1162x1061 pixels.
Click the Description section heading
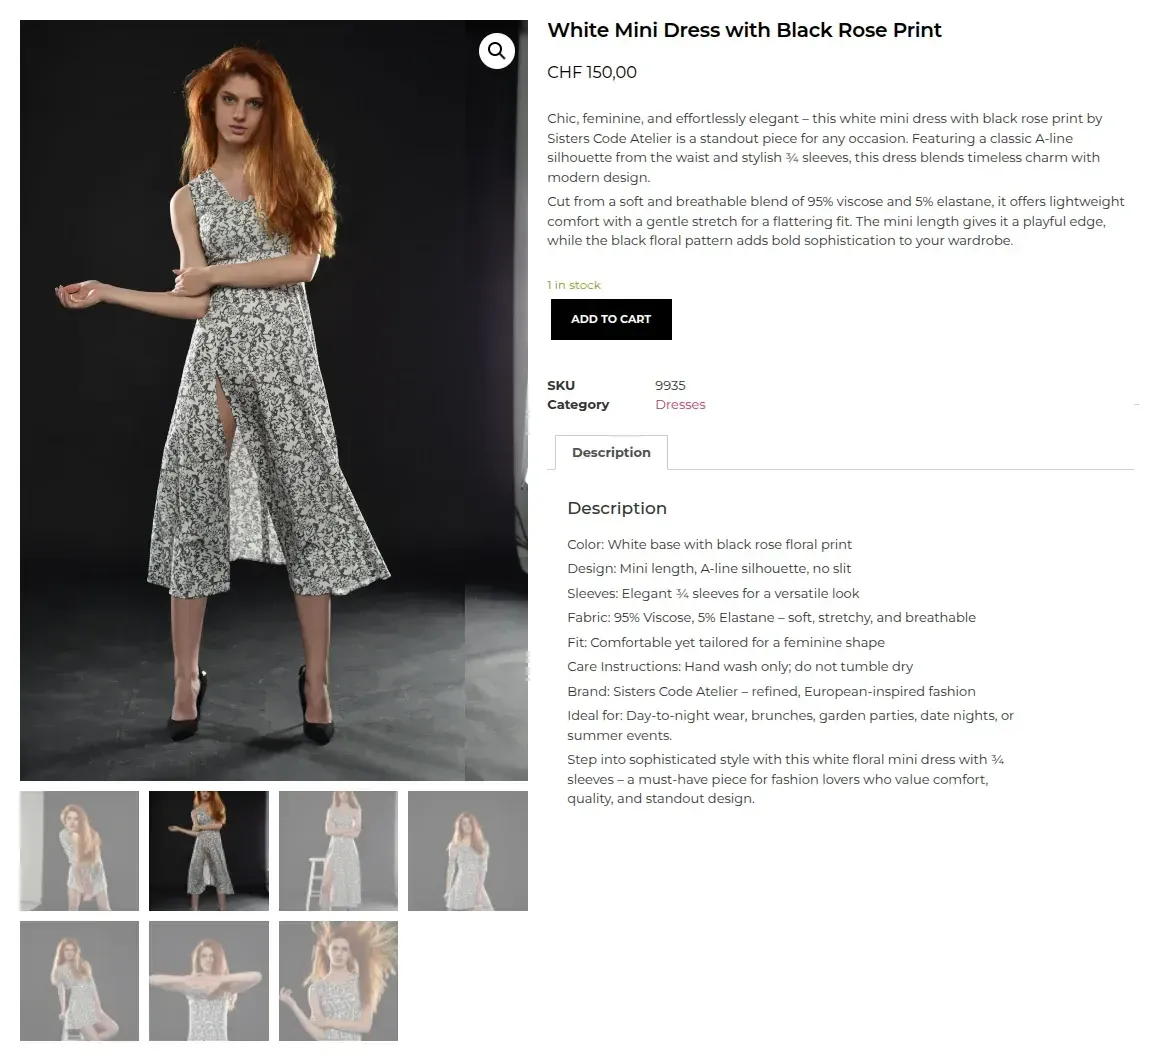[x=617, y=508]
